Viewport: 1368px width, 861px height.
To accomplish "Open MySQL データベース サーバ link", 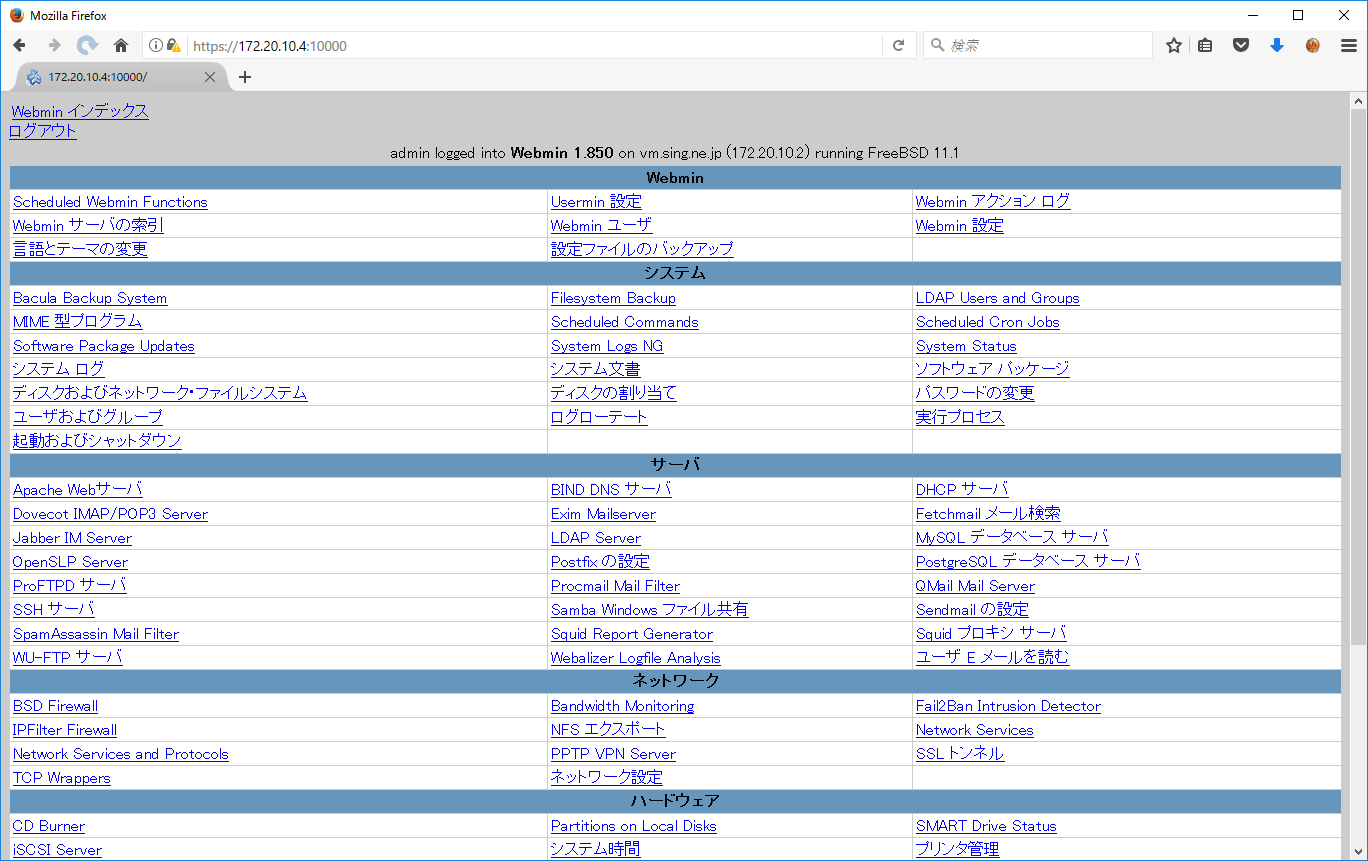I will 1012,538.
